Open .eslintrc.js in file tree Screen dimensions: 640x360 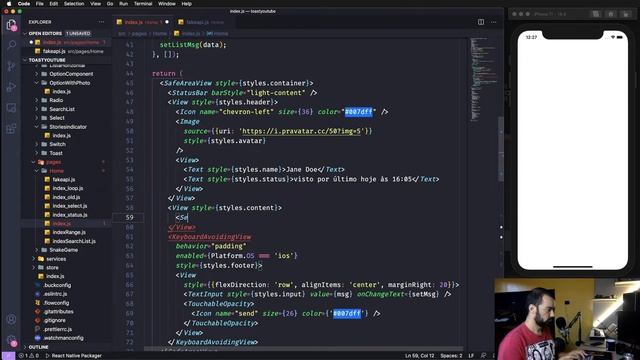pyautogui.click(x=55, y=294)
